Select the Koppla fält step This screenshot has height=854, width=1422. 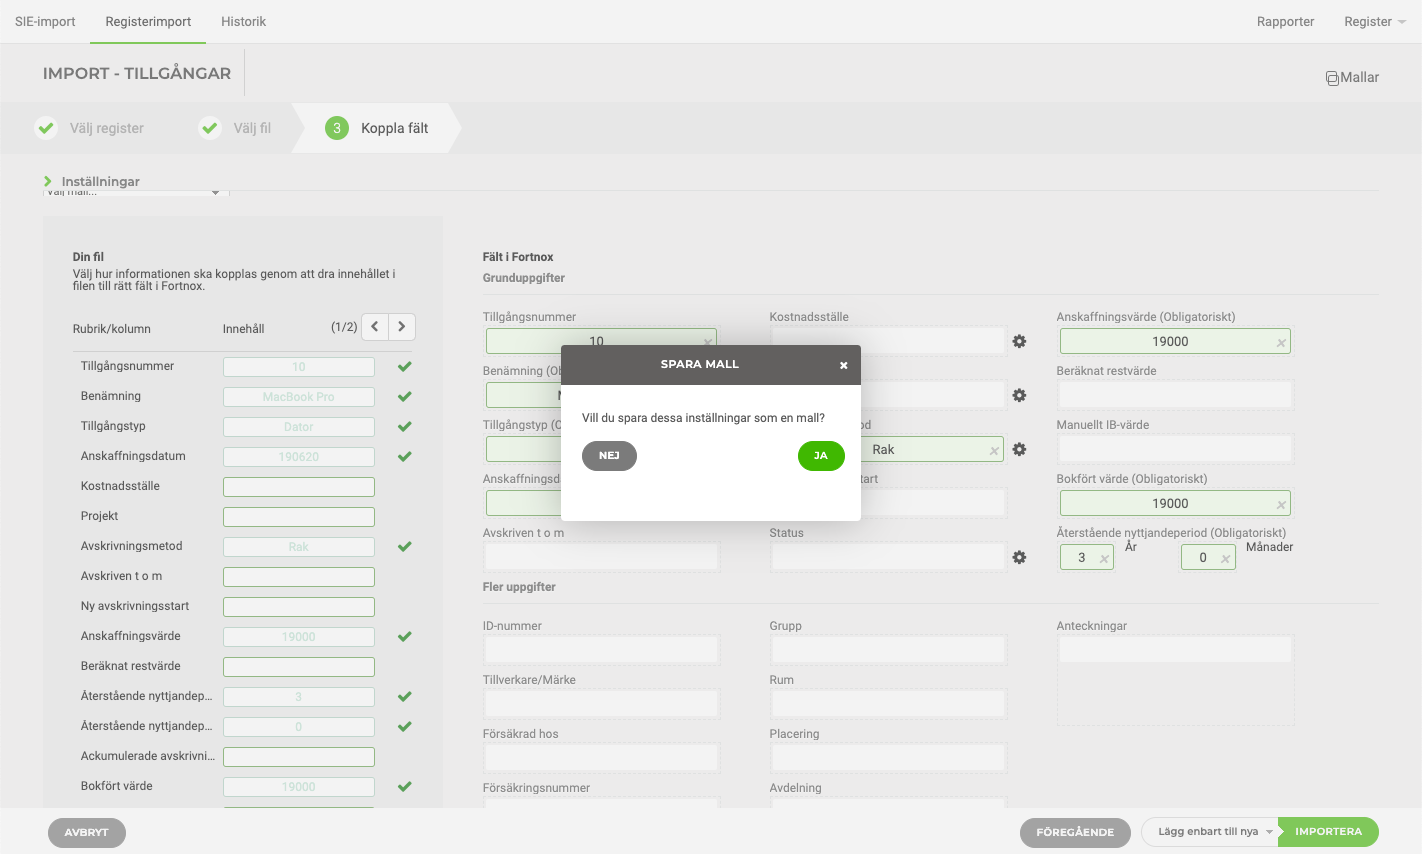377,128
